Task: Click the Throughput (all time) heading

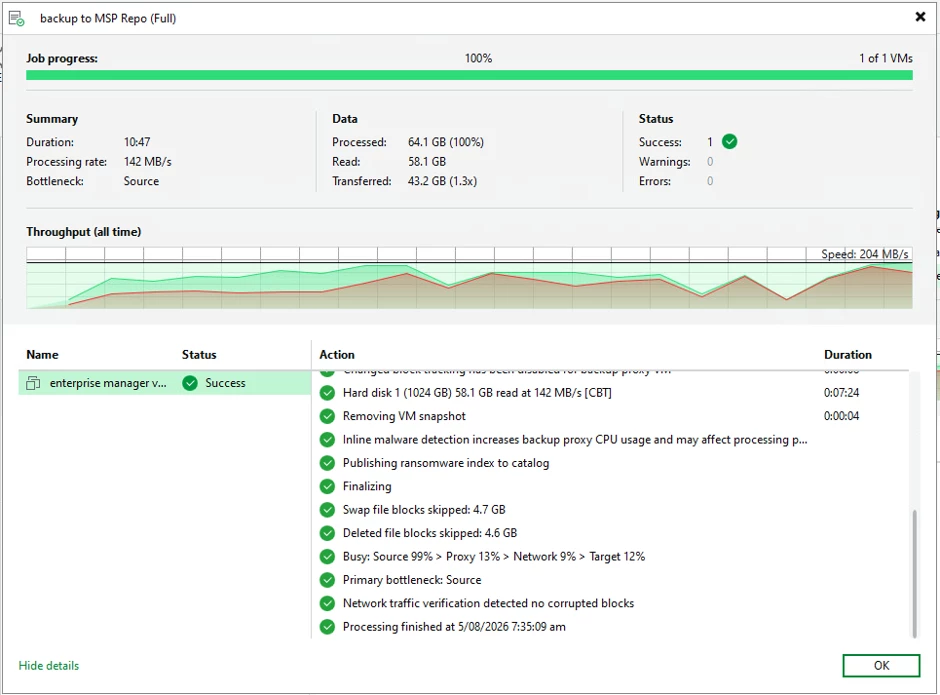Action: [x=83, y=232]
